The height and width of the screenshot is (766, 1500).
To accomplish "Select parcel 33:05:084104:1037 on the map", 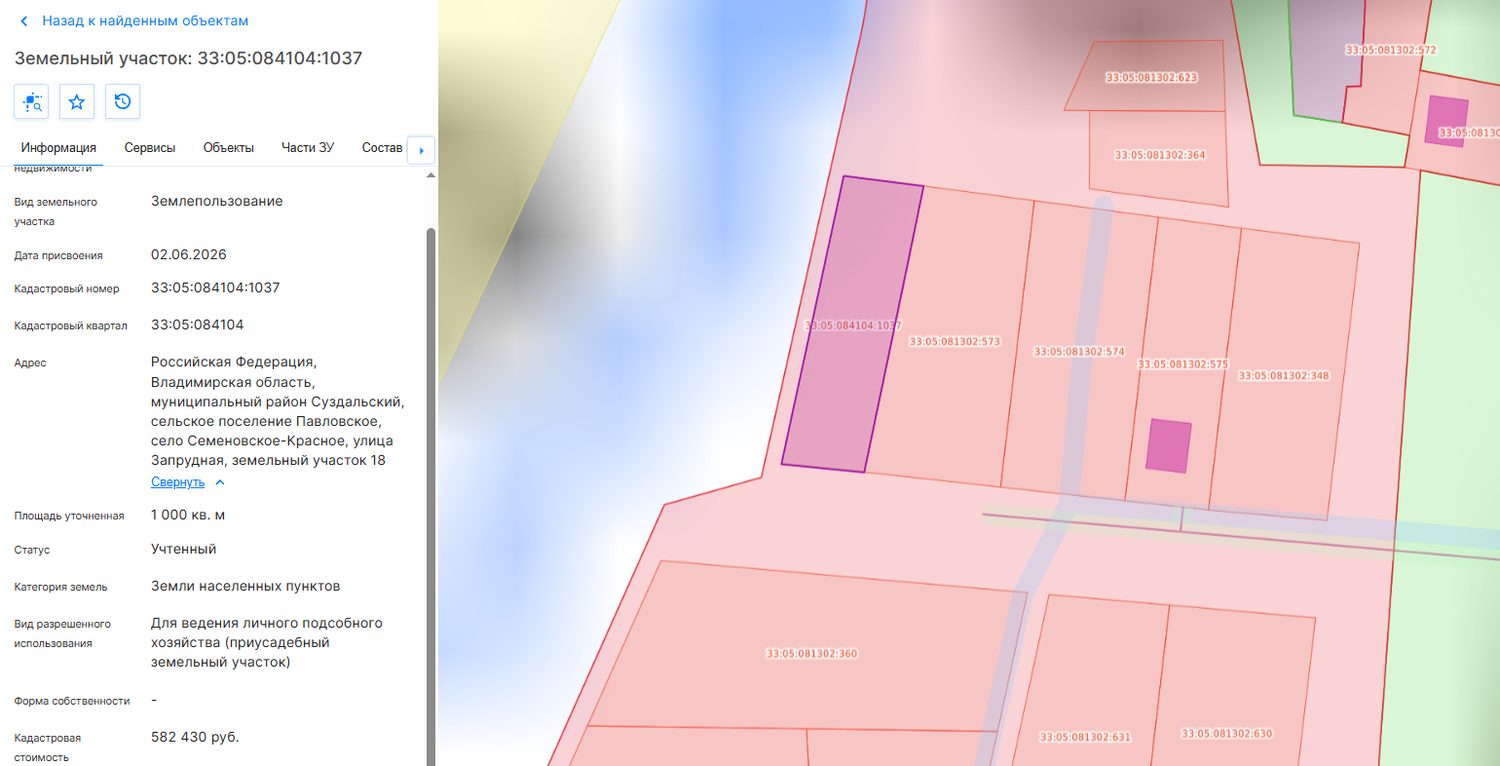I will click(x=852, y=325).
